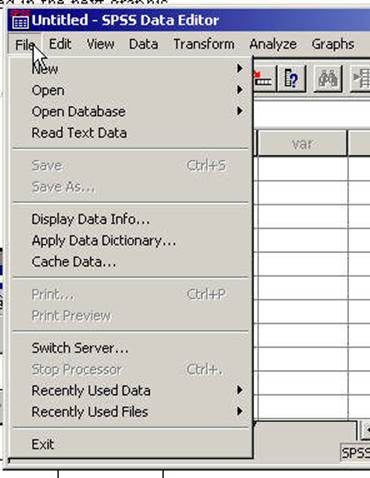Open the Analyze menu
The height and width of the screenshot is (478, 370).
pyautogui.click(x=273, y=44)
